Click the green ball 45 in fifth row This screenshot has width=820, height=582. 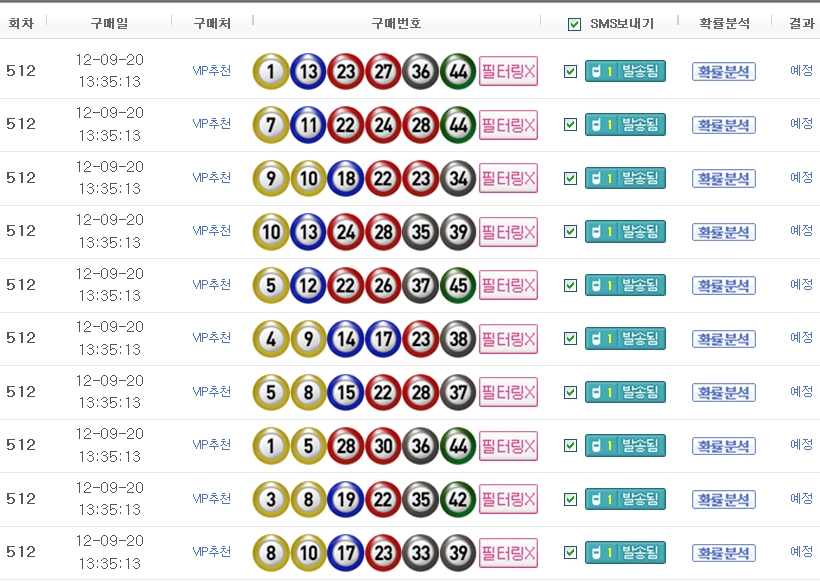(458, 285)
